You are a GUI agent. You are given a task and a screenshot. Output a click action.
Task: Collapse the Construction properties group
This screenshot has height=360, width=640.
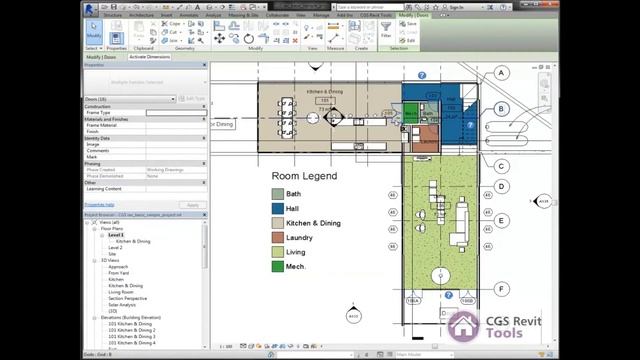click(x=204, y=107)
